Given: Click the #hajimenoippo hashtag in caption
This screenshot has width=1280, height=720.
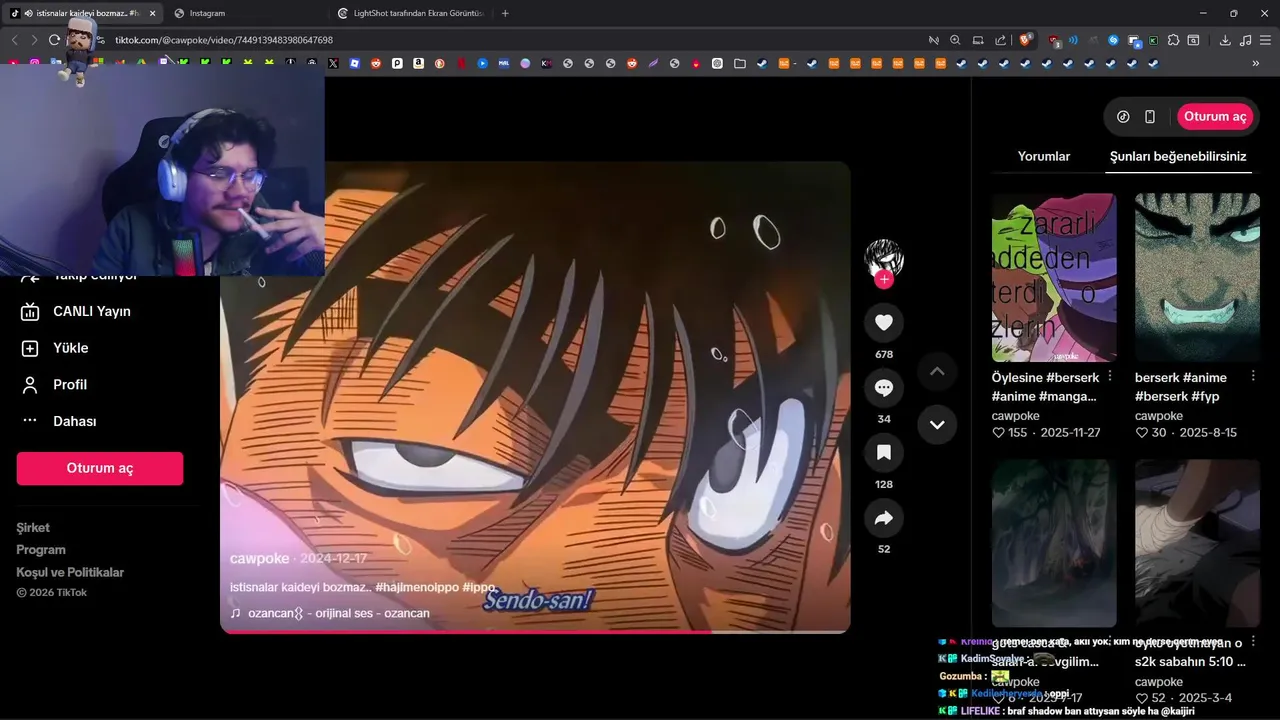Looking at the screenshot, I should click(417, 587).
